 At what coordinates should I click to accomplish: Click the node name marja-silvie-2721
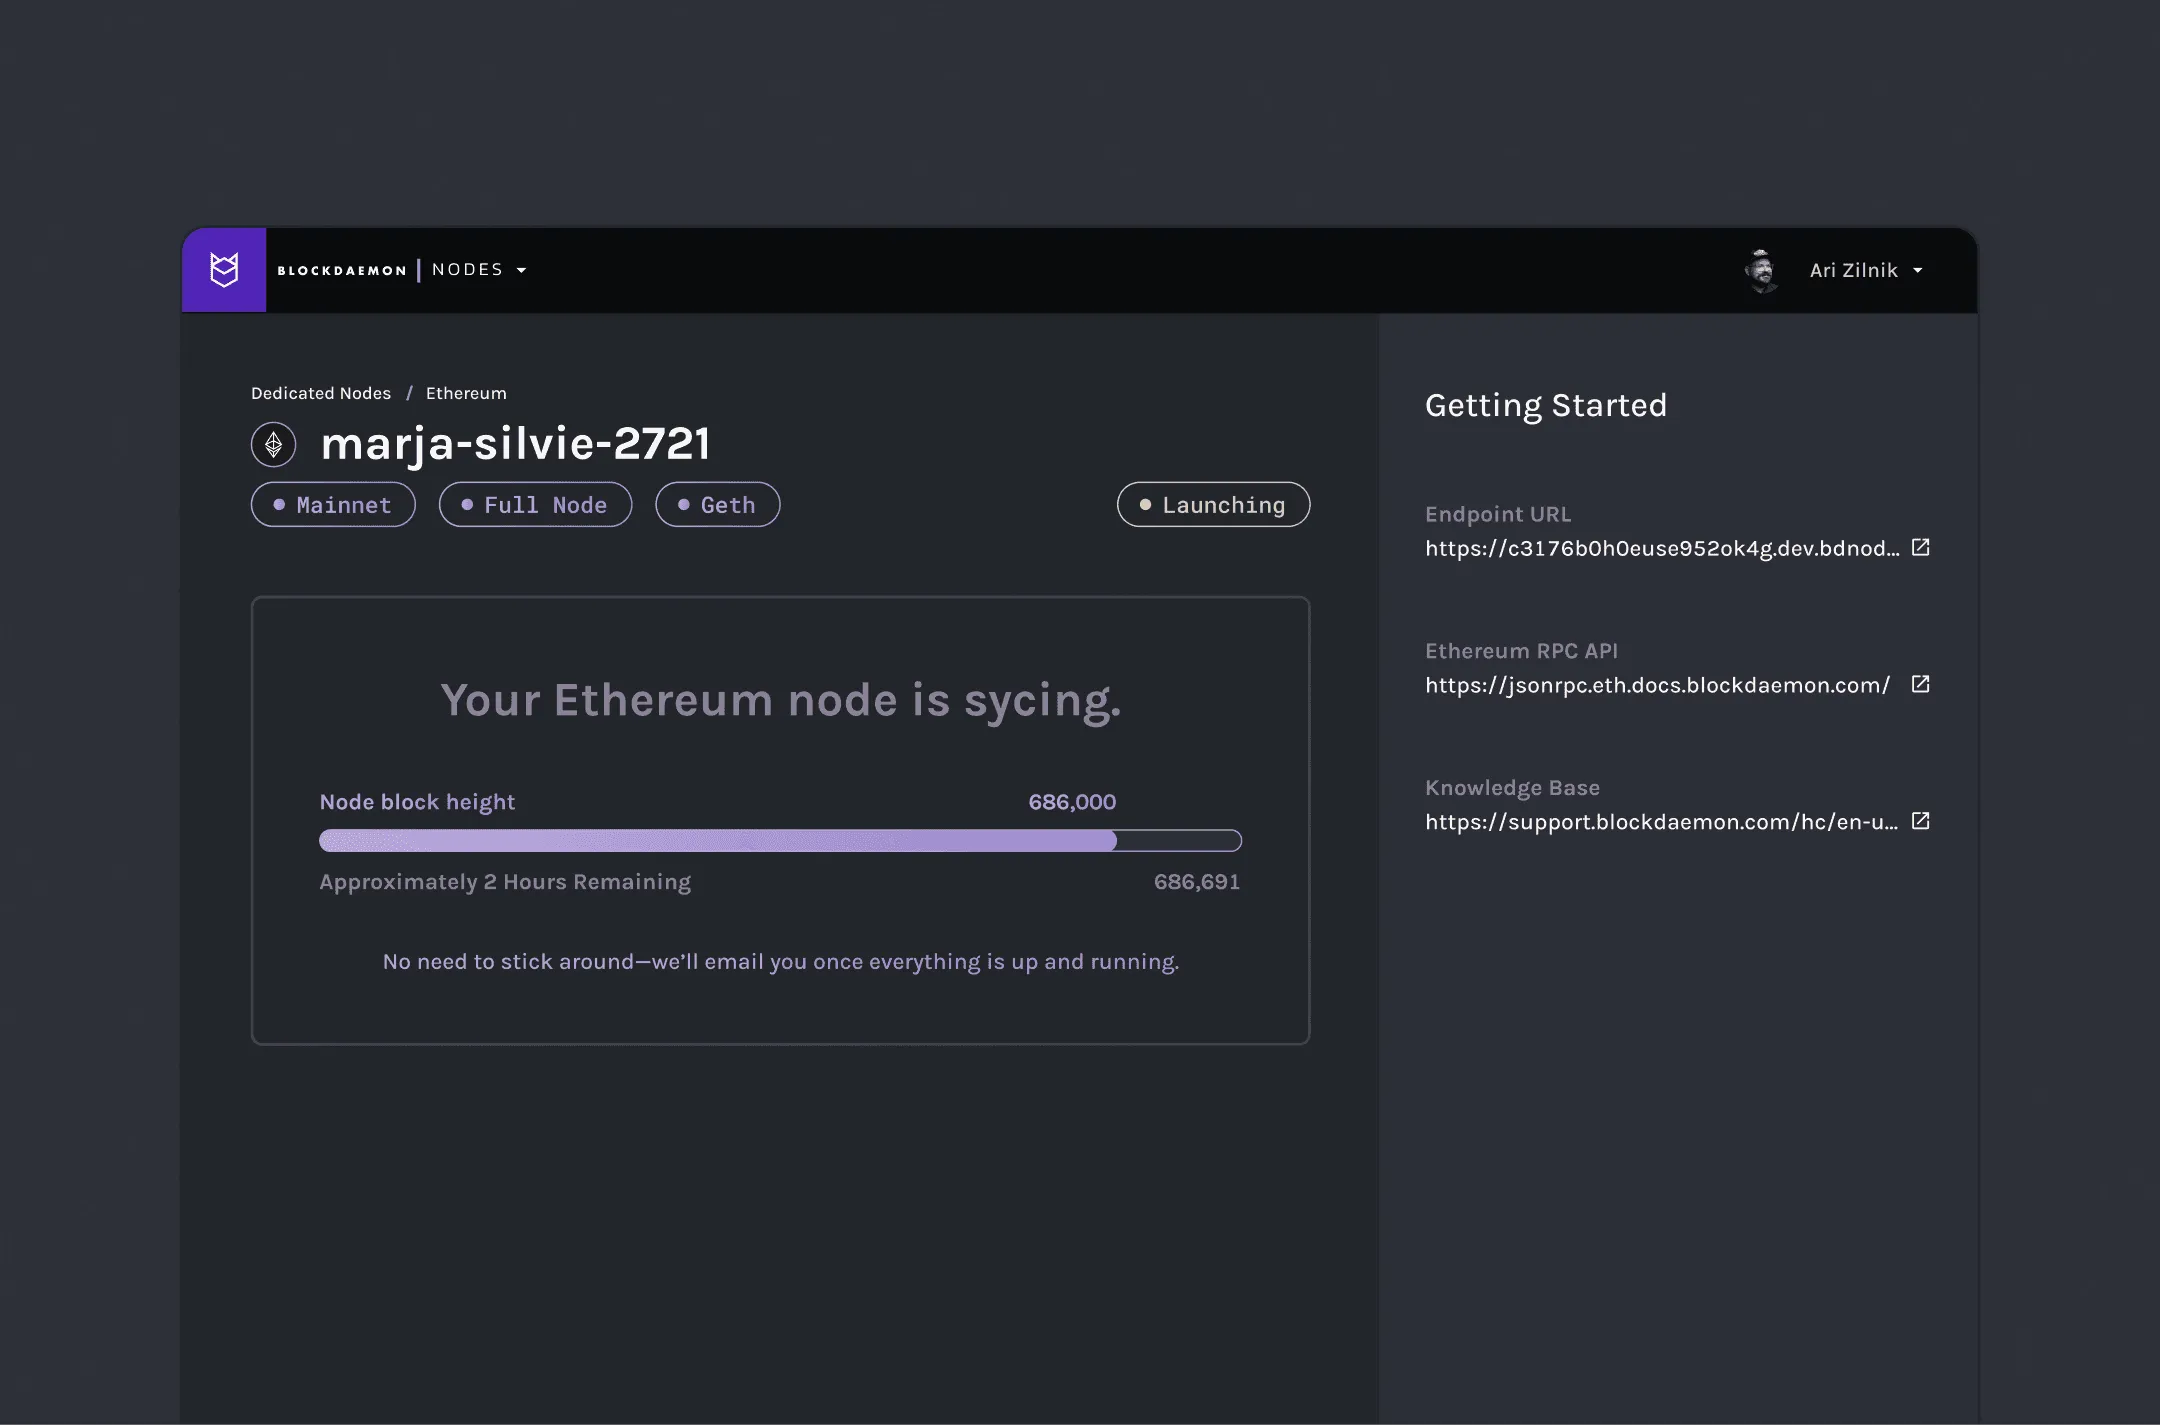[515, 443]
